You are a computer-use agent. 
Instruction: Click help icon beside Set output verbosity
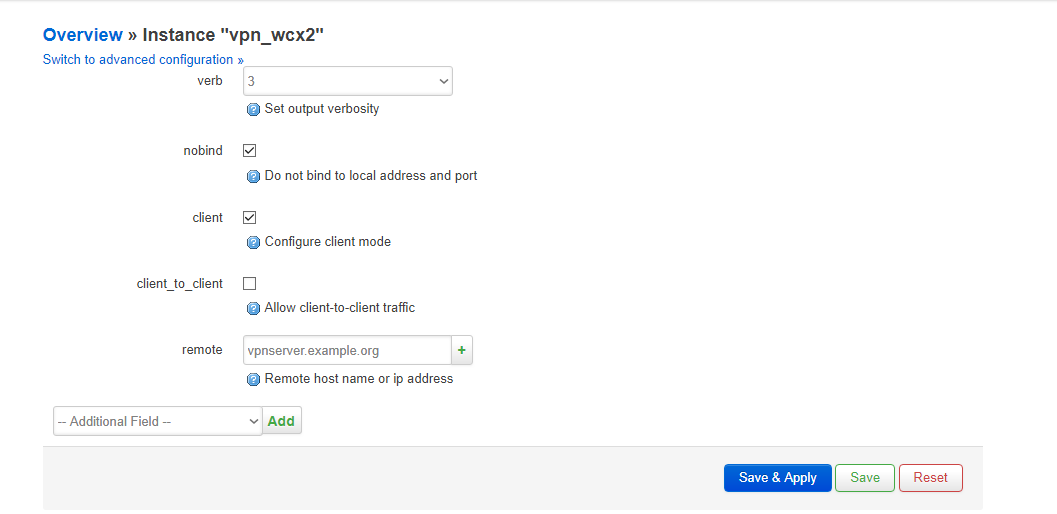click(x=253, y=109)
